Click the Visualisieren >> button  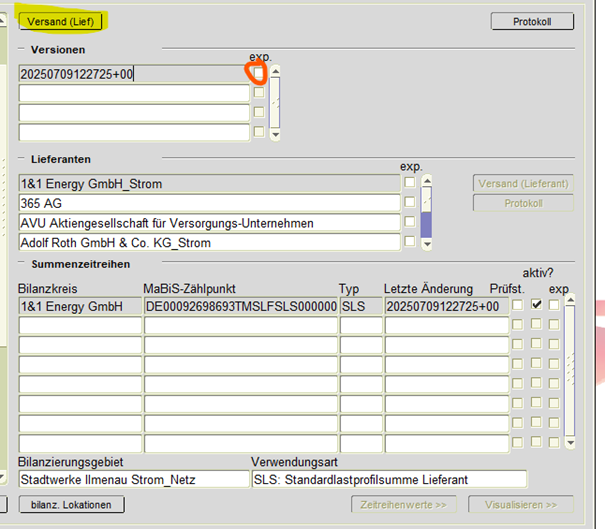(x=521, y=505)
